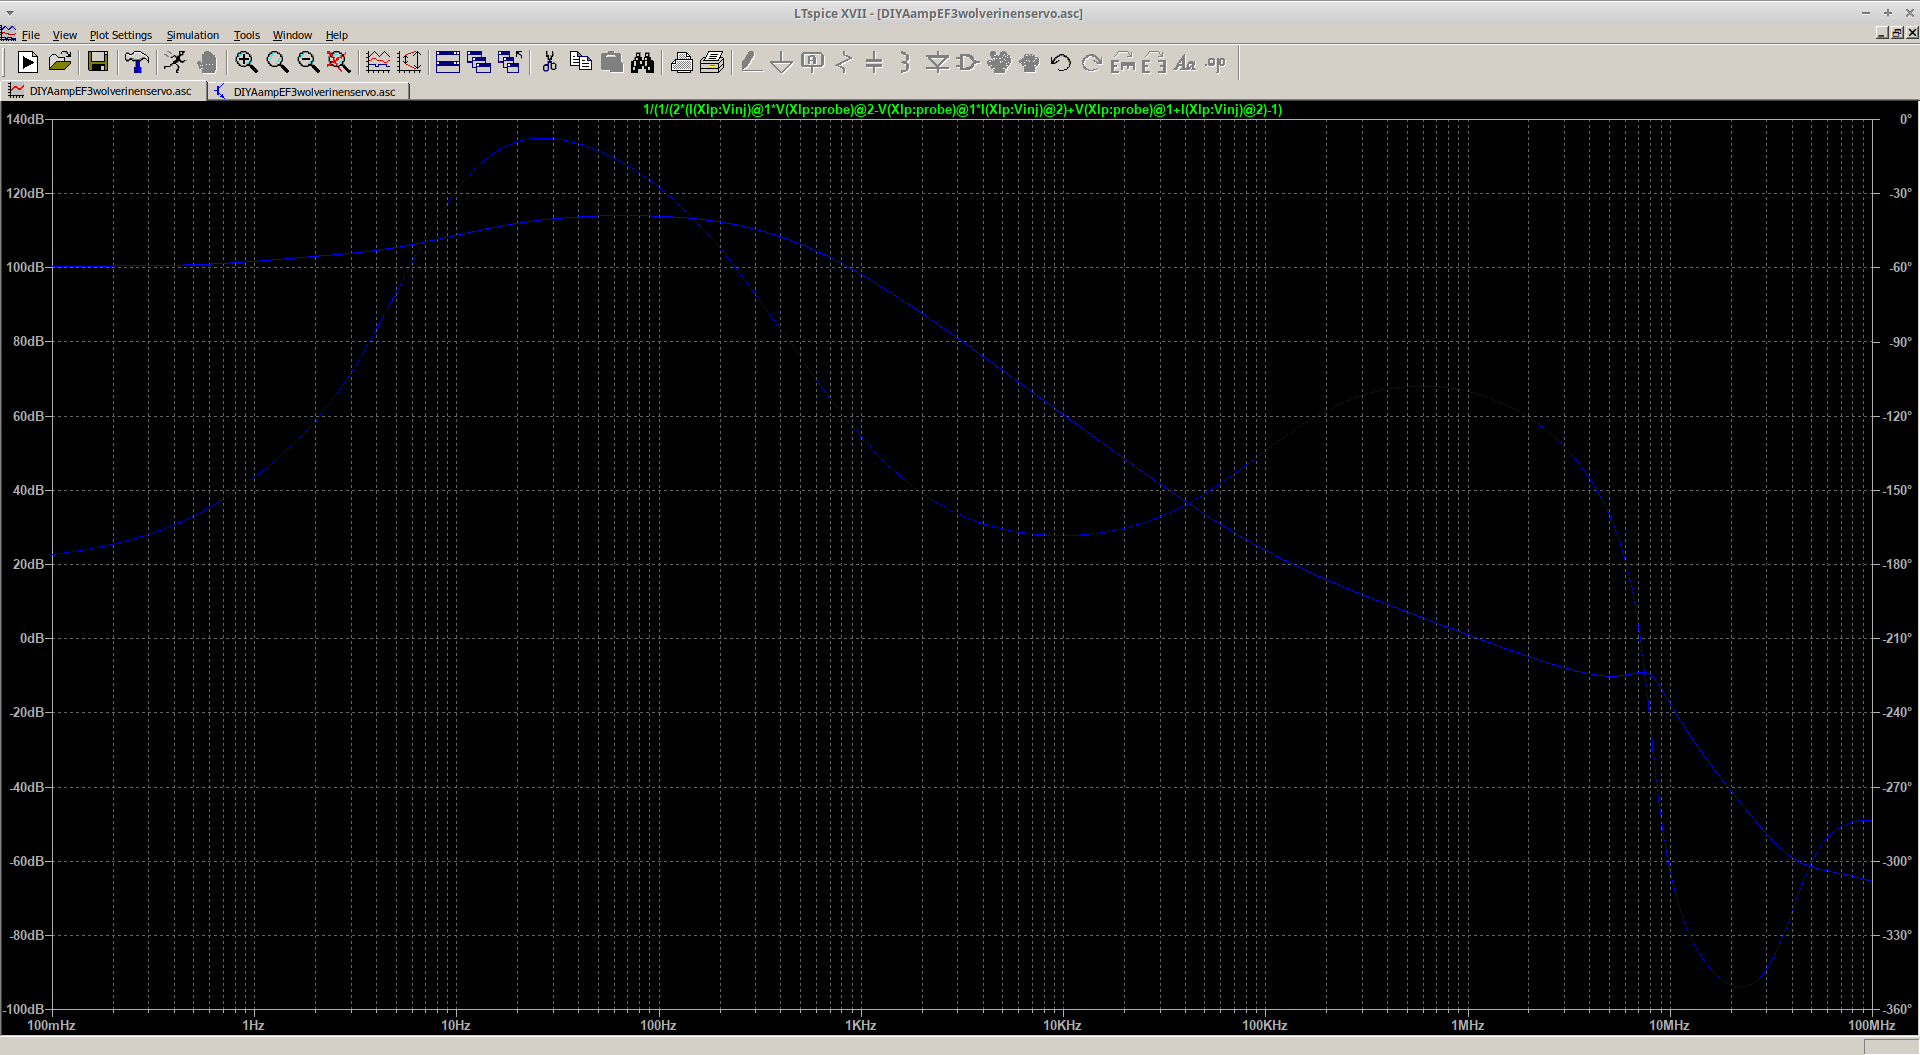Click the Zoom In magnifier icon
This screenshot has width=1920, height=1055.
click(246, 63)
